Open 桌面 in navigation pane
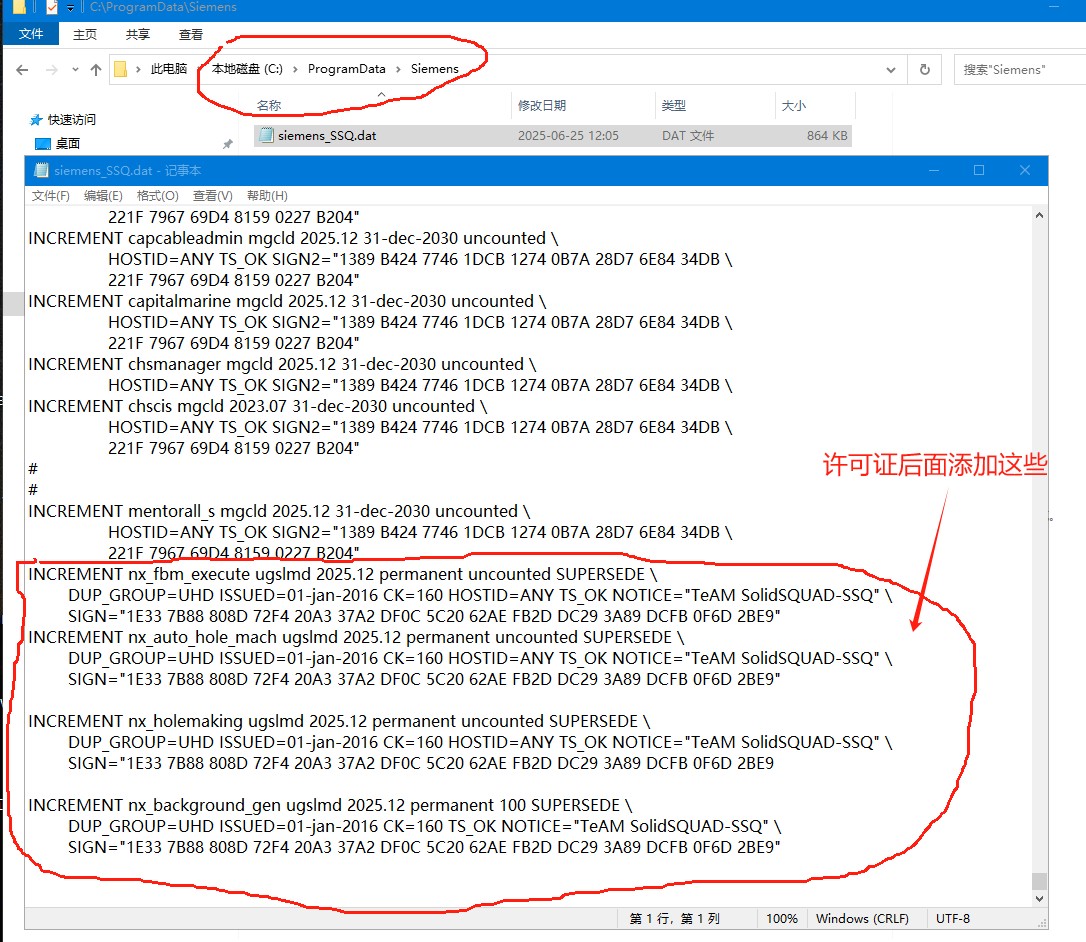1086x942 pixels. point(68,143)
